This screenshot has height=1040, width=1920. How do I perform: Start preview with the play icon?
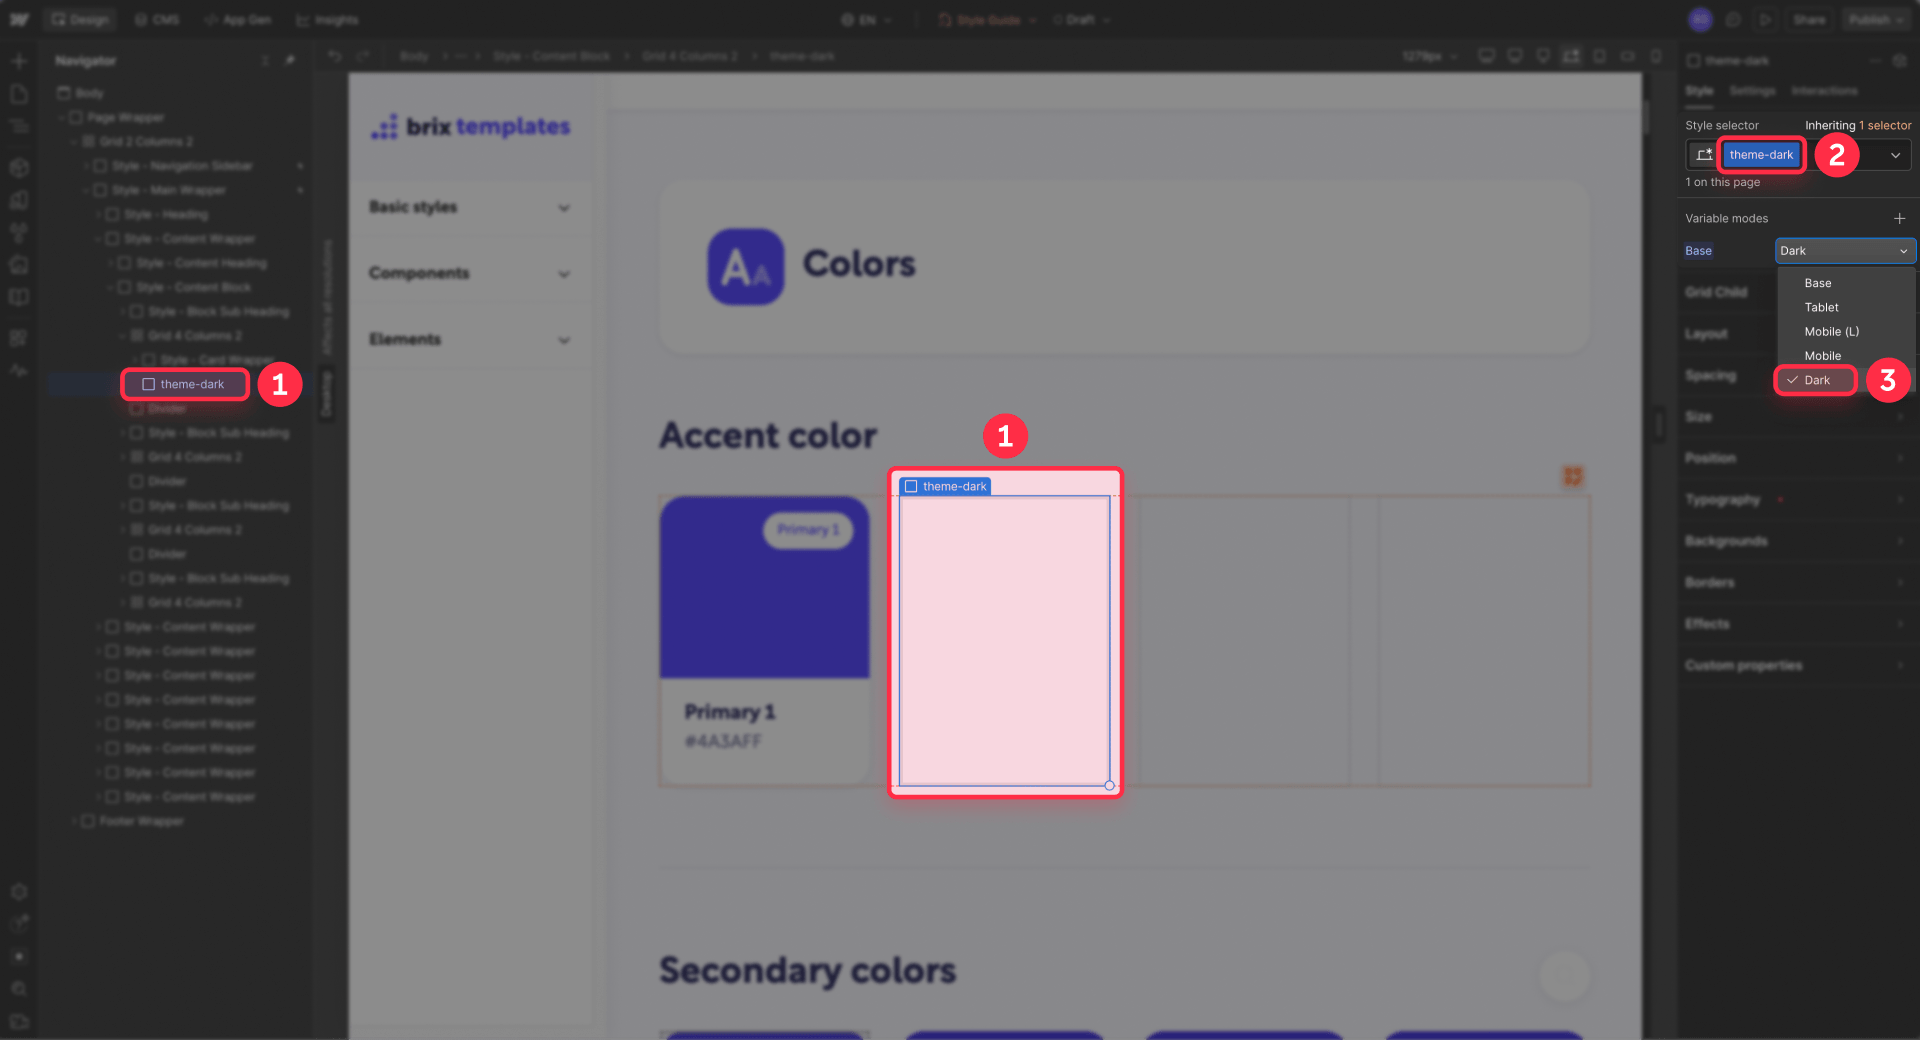(x=1765, y=19)
